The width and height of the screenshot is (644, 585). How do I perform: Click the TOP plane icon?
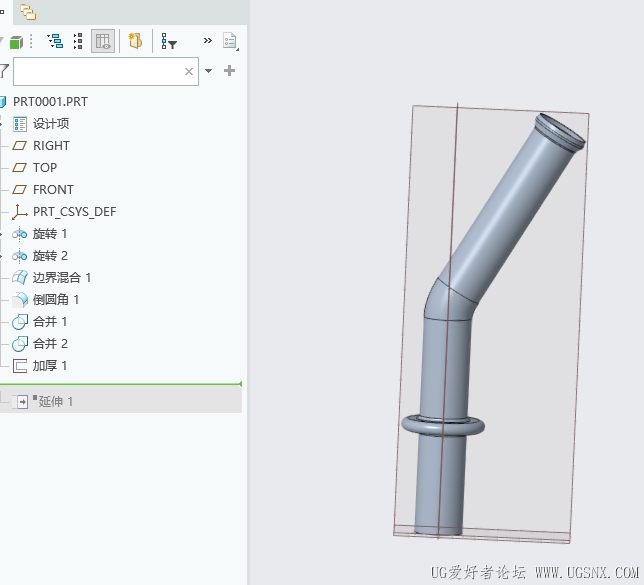(x=19, y=168)
